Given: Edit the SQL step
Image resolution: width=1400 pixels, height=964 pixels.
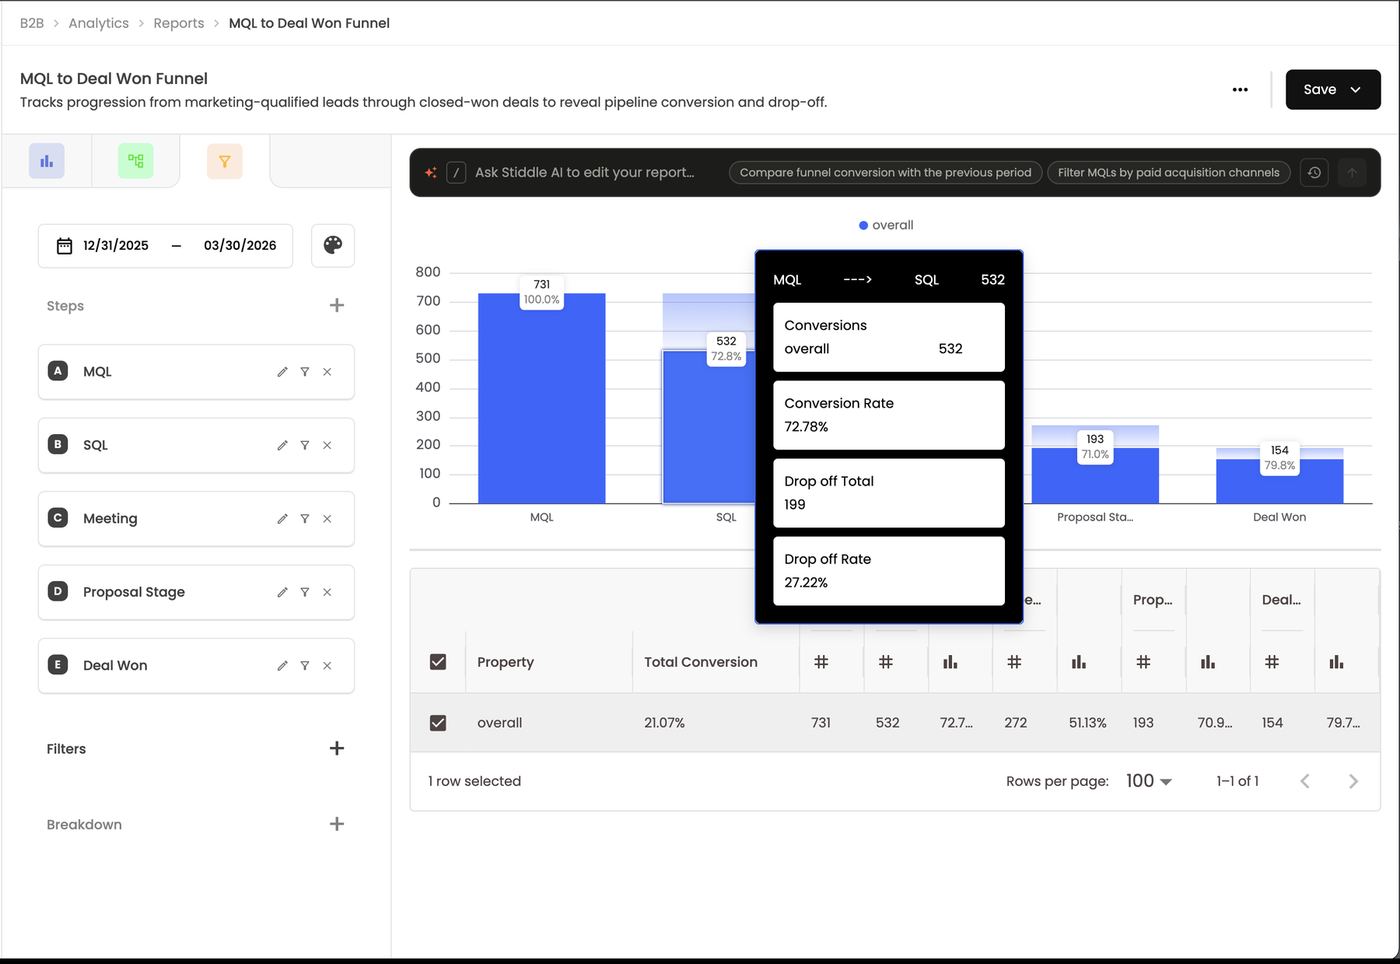Looking at the screenshot, I should point(282,445).
